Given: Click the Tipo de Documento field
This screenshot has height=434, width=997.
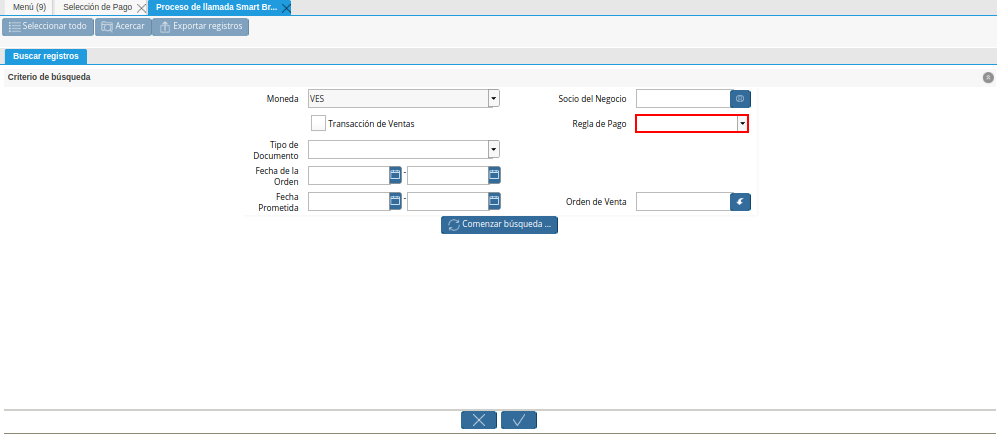Looking at the screenshot, I should [x=398, y=149].
